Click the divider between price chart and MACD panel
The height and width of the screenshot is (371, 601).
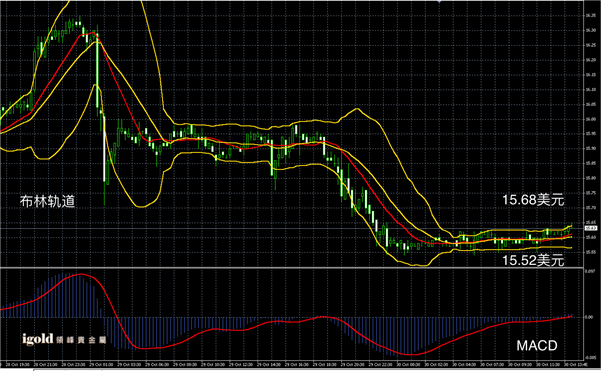[x=292, y=268]
